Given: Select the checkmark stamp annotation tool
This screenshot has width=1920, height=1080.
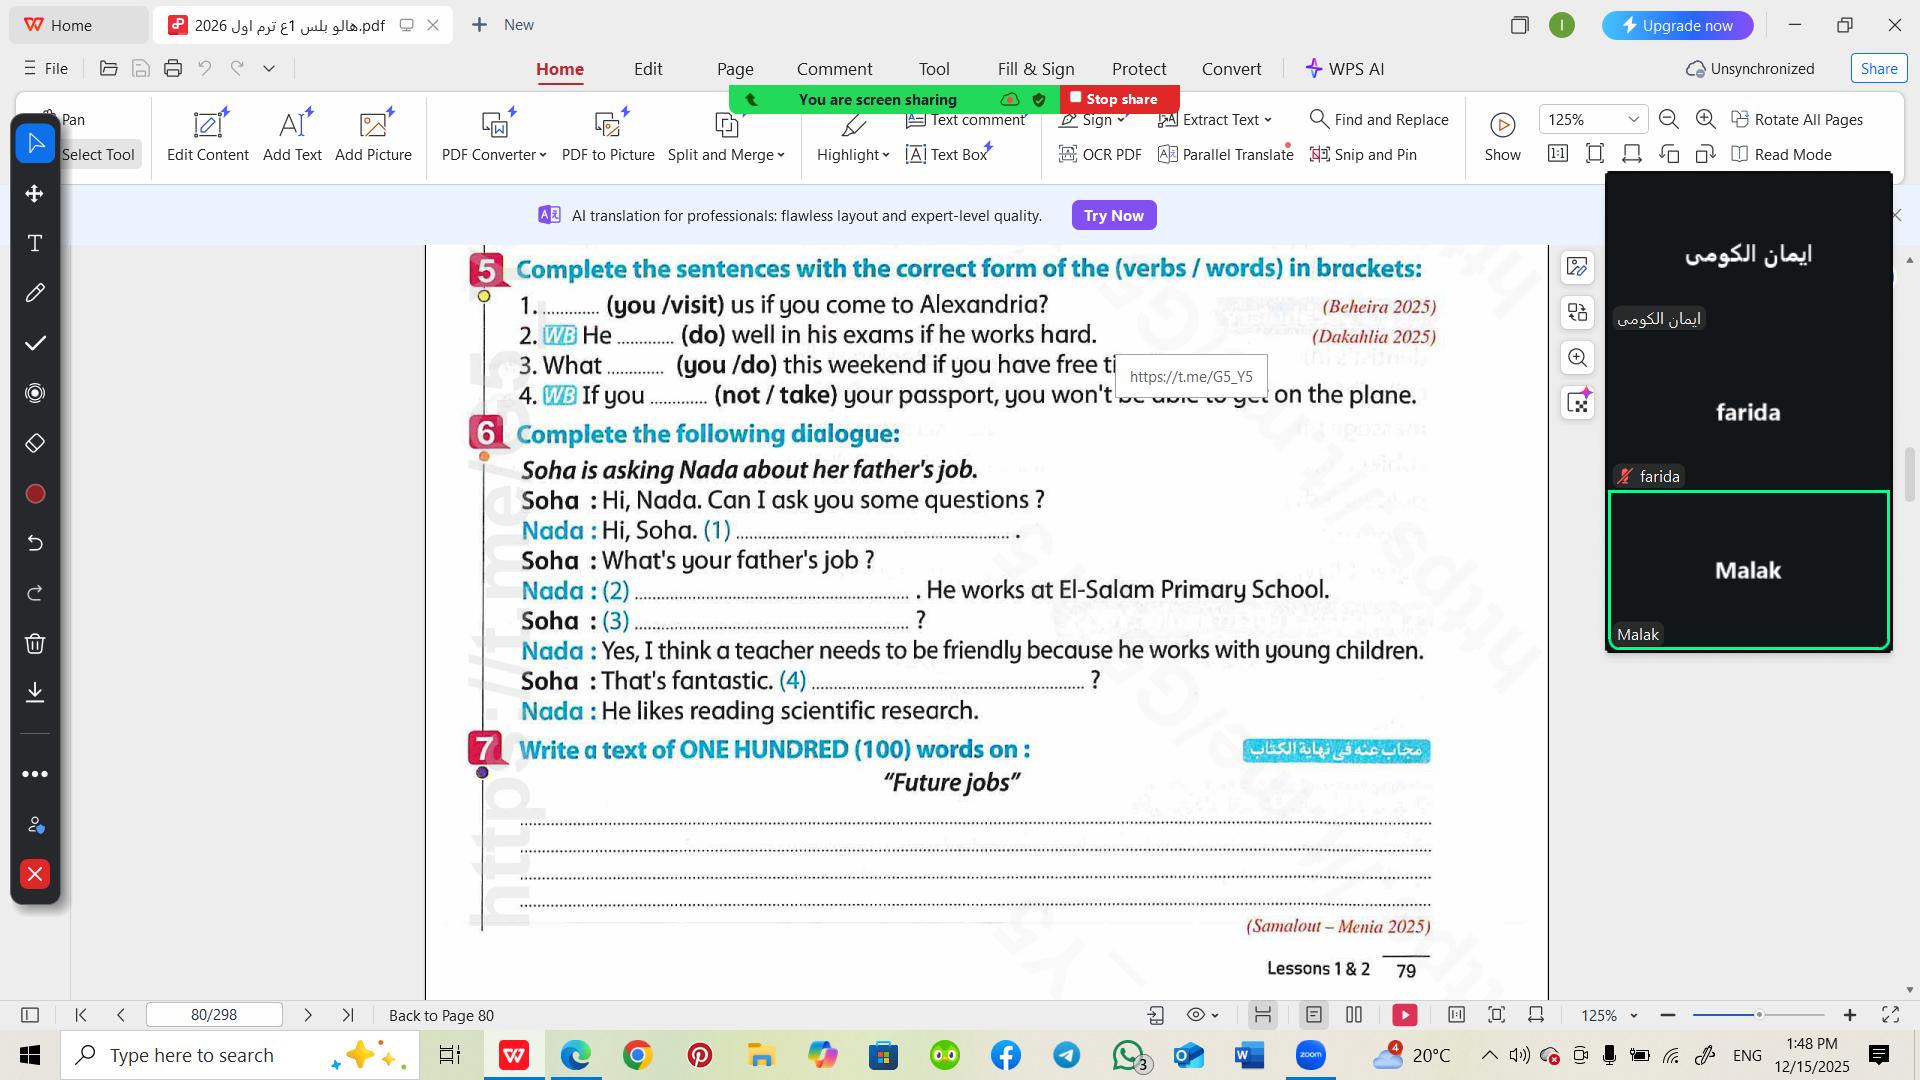Looking at the screenshot, I should [35, 343].
